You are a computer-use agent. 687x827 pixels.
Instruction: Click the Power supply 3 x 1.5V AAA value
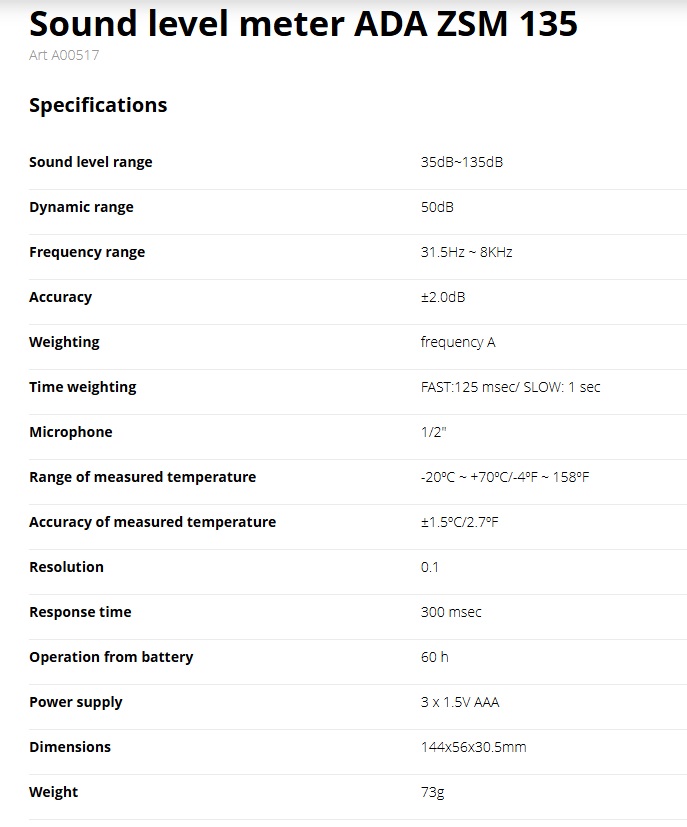coord(460,702)
